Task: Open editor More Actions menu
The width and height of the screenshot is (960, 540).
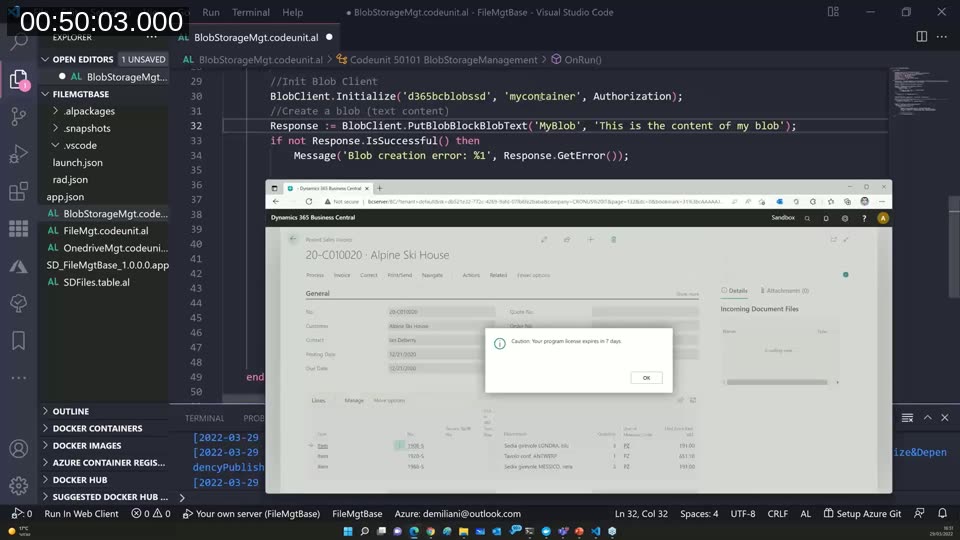Action: click(x=942, y=37)
